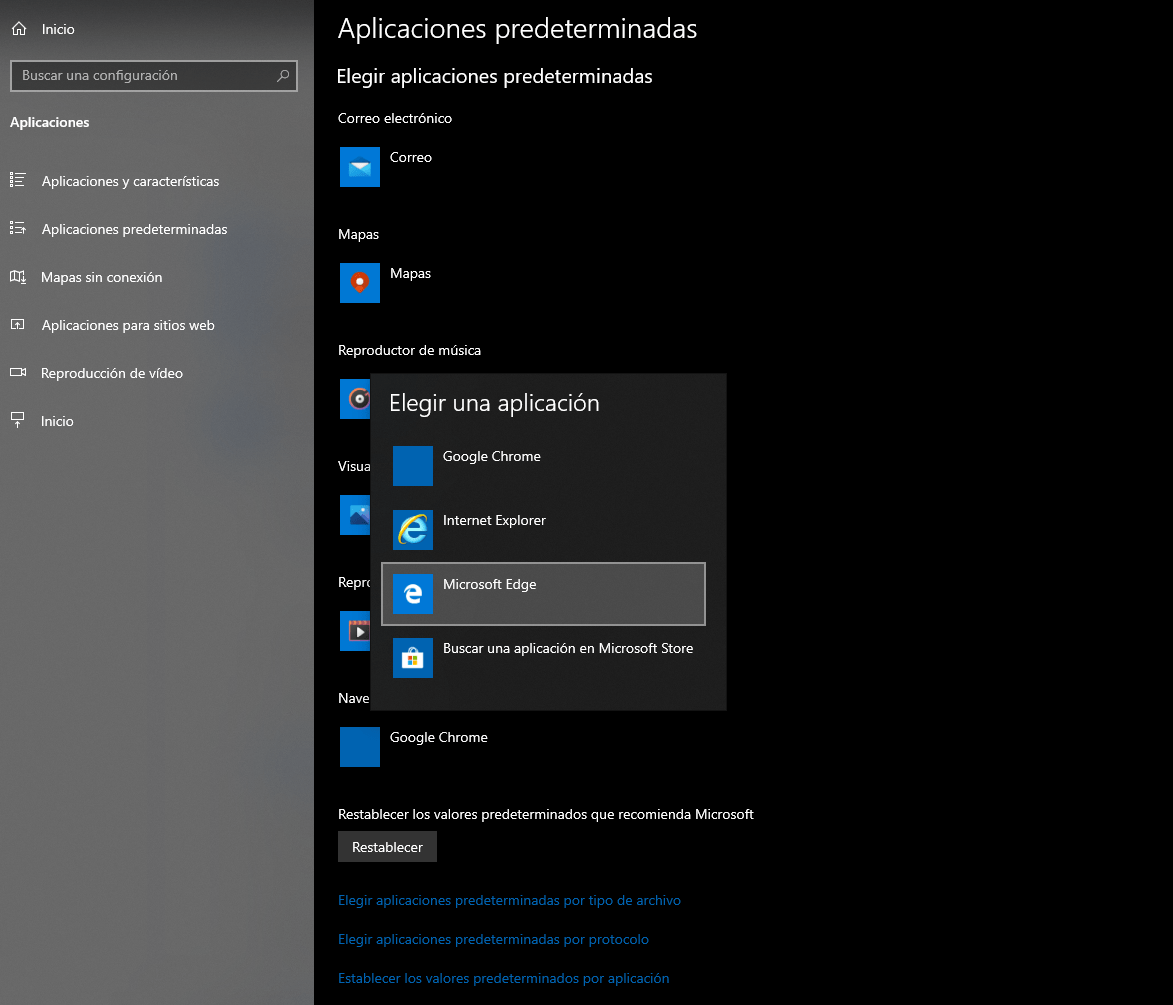Select Internet Explorer from the chooser list
This screenshot has width=1173, height=1005.
[544, 530]
